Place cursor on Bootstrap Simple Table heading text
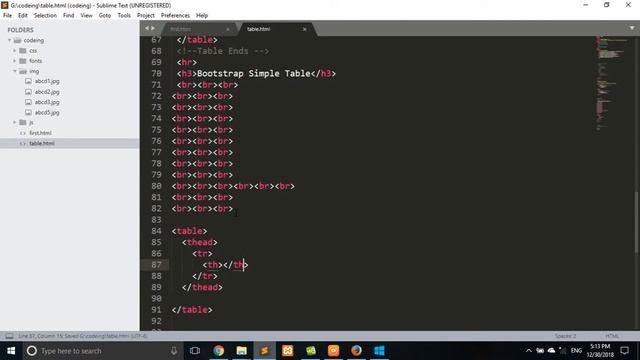This screenshot has height=360, width=640. click(254, 73)
